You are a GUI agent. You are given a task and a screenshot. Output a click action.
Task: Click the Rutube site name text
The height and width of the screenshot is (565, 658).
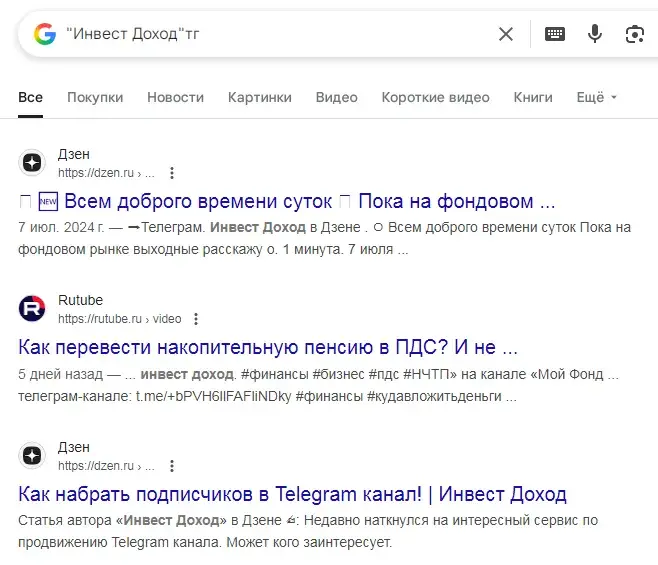pos(80,300)
